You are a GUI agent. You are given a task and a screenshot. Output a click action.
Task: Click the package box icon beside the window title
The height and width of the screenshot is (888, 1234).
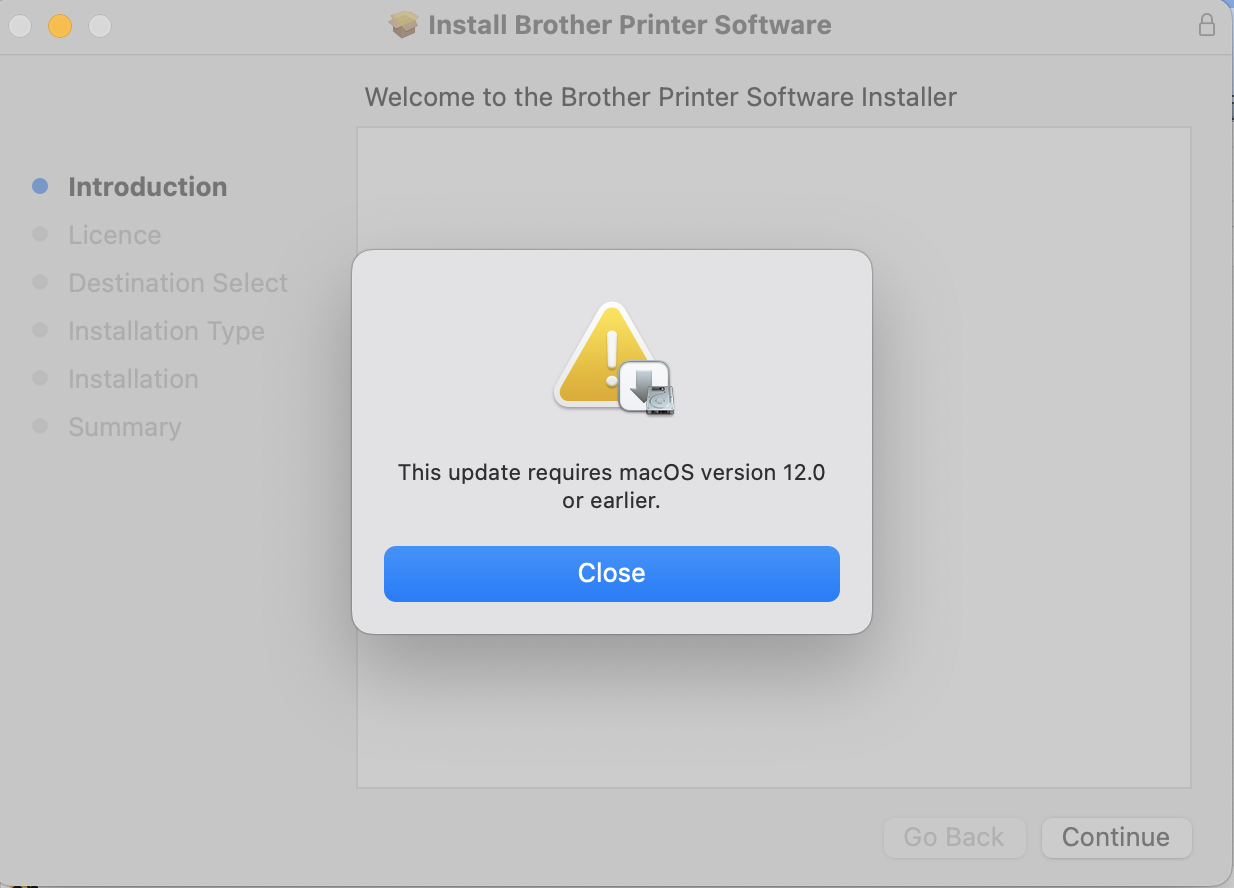pos(404,25)
